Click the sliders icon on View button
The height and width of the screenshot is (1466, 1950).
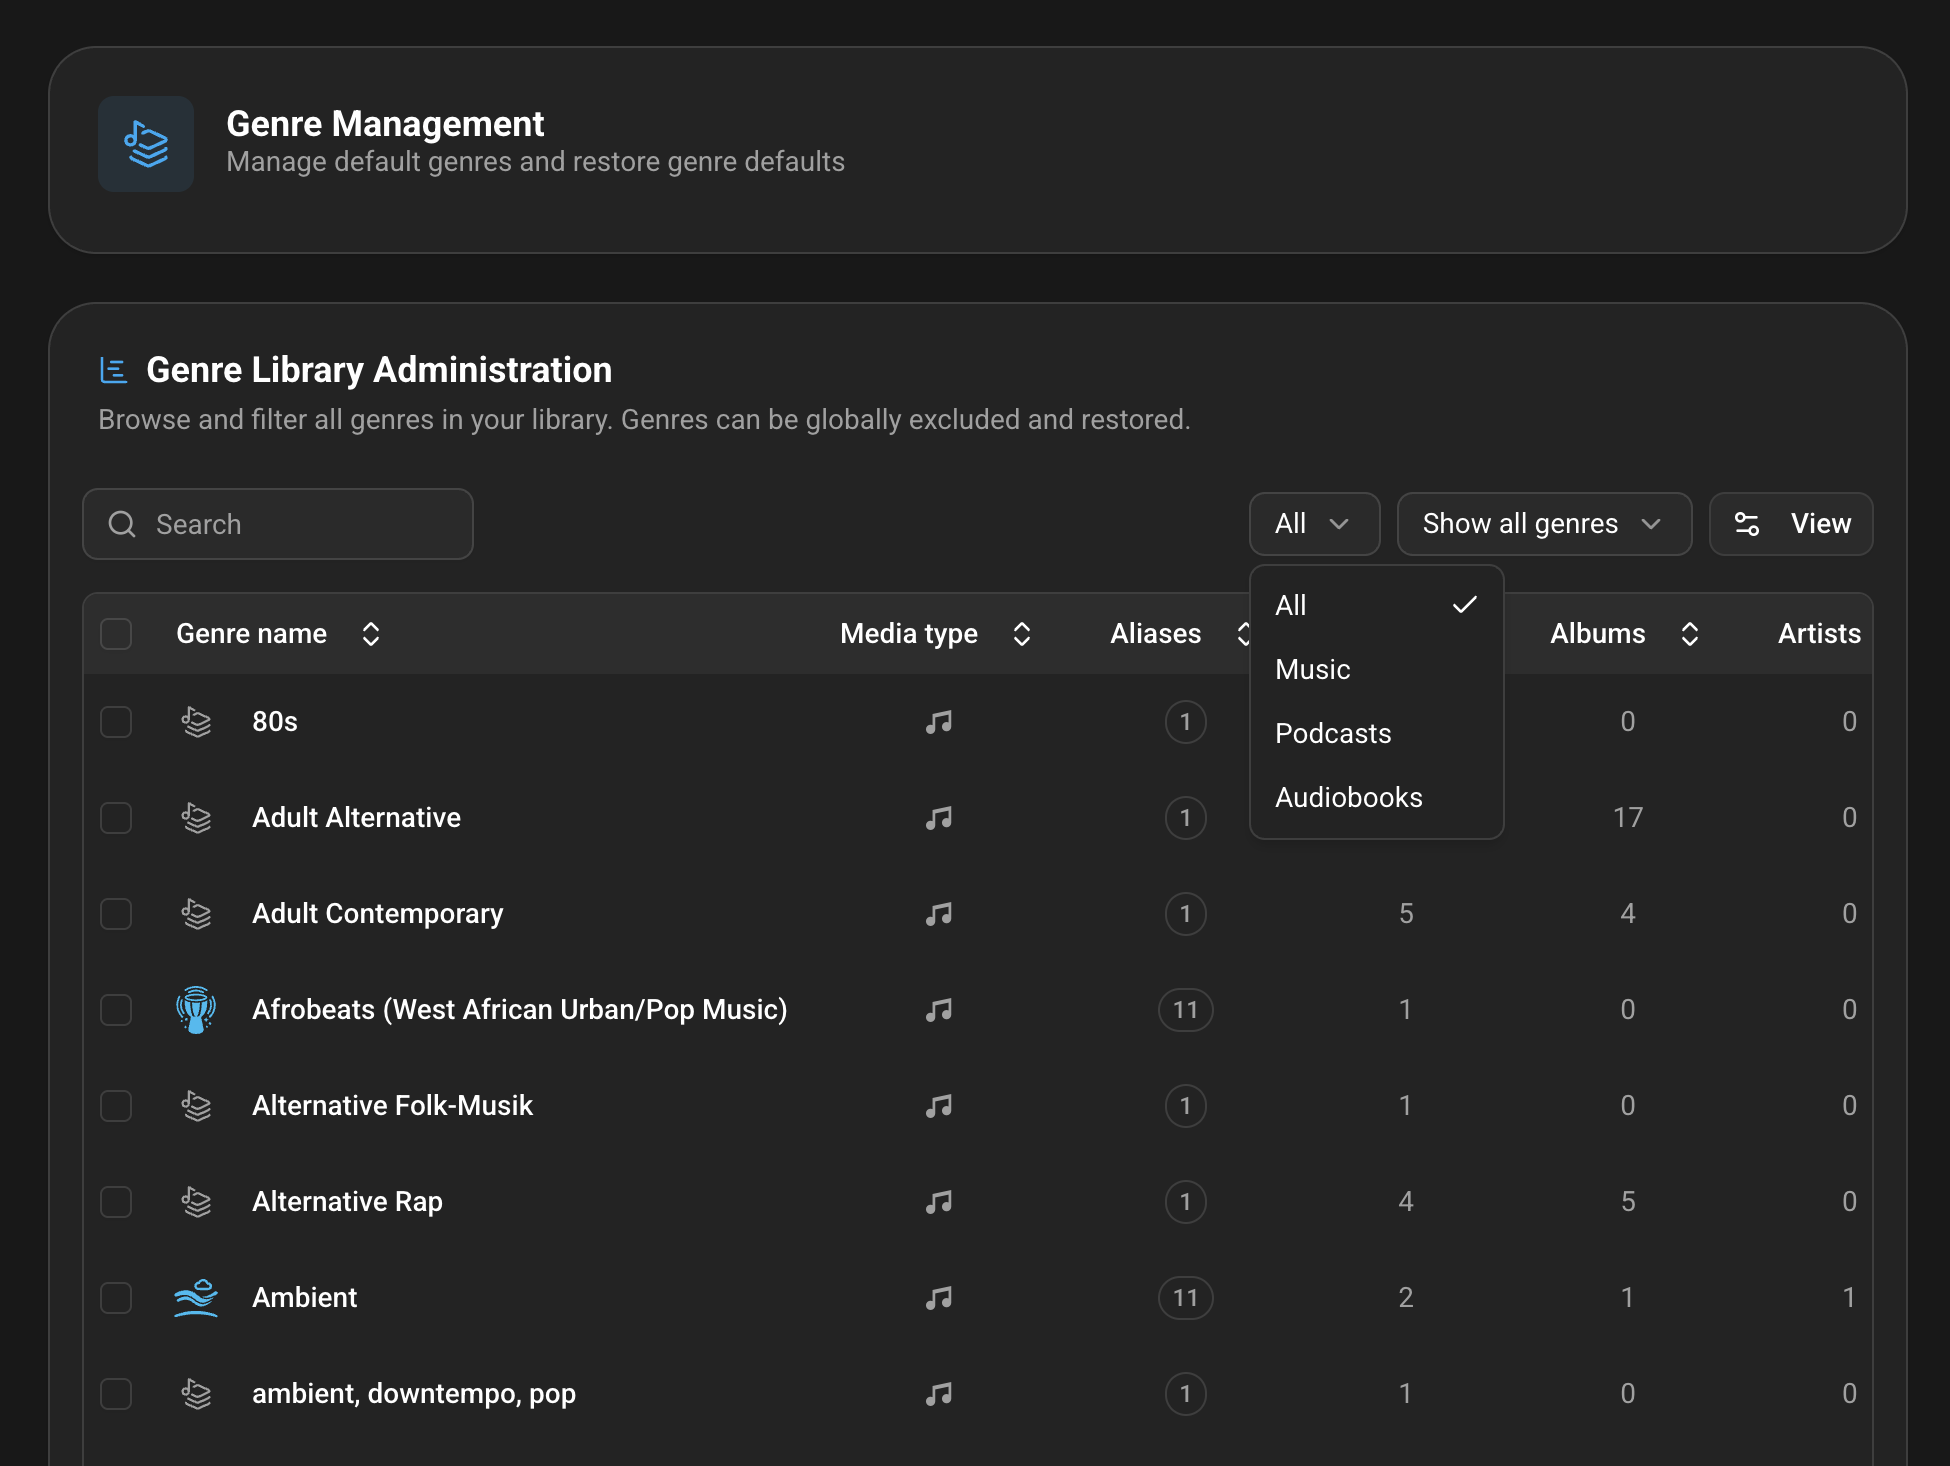tap(1747, 524)
